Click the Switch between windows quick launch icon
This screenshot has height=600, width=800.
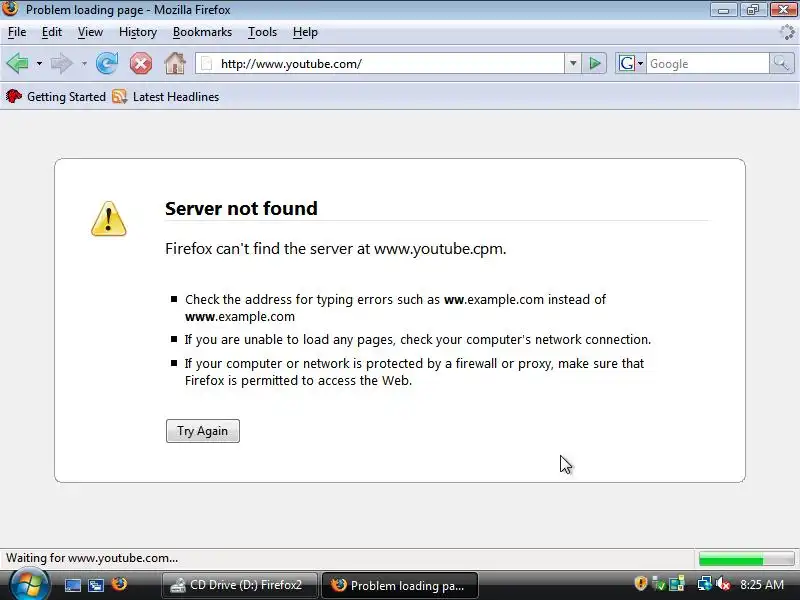click(x=96, y=585)
